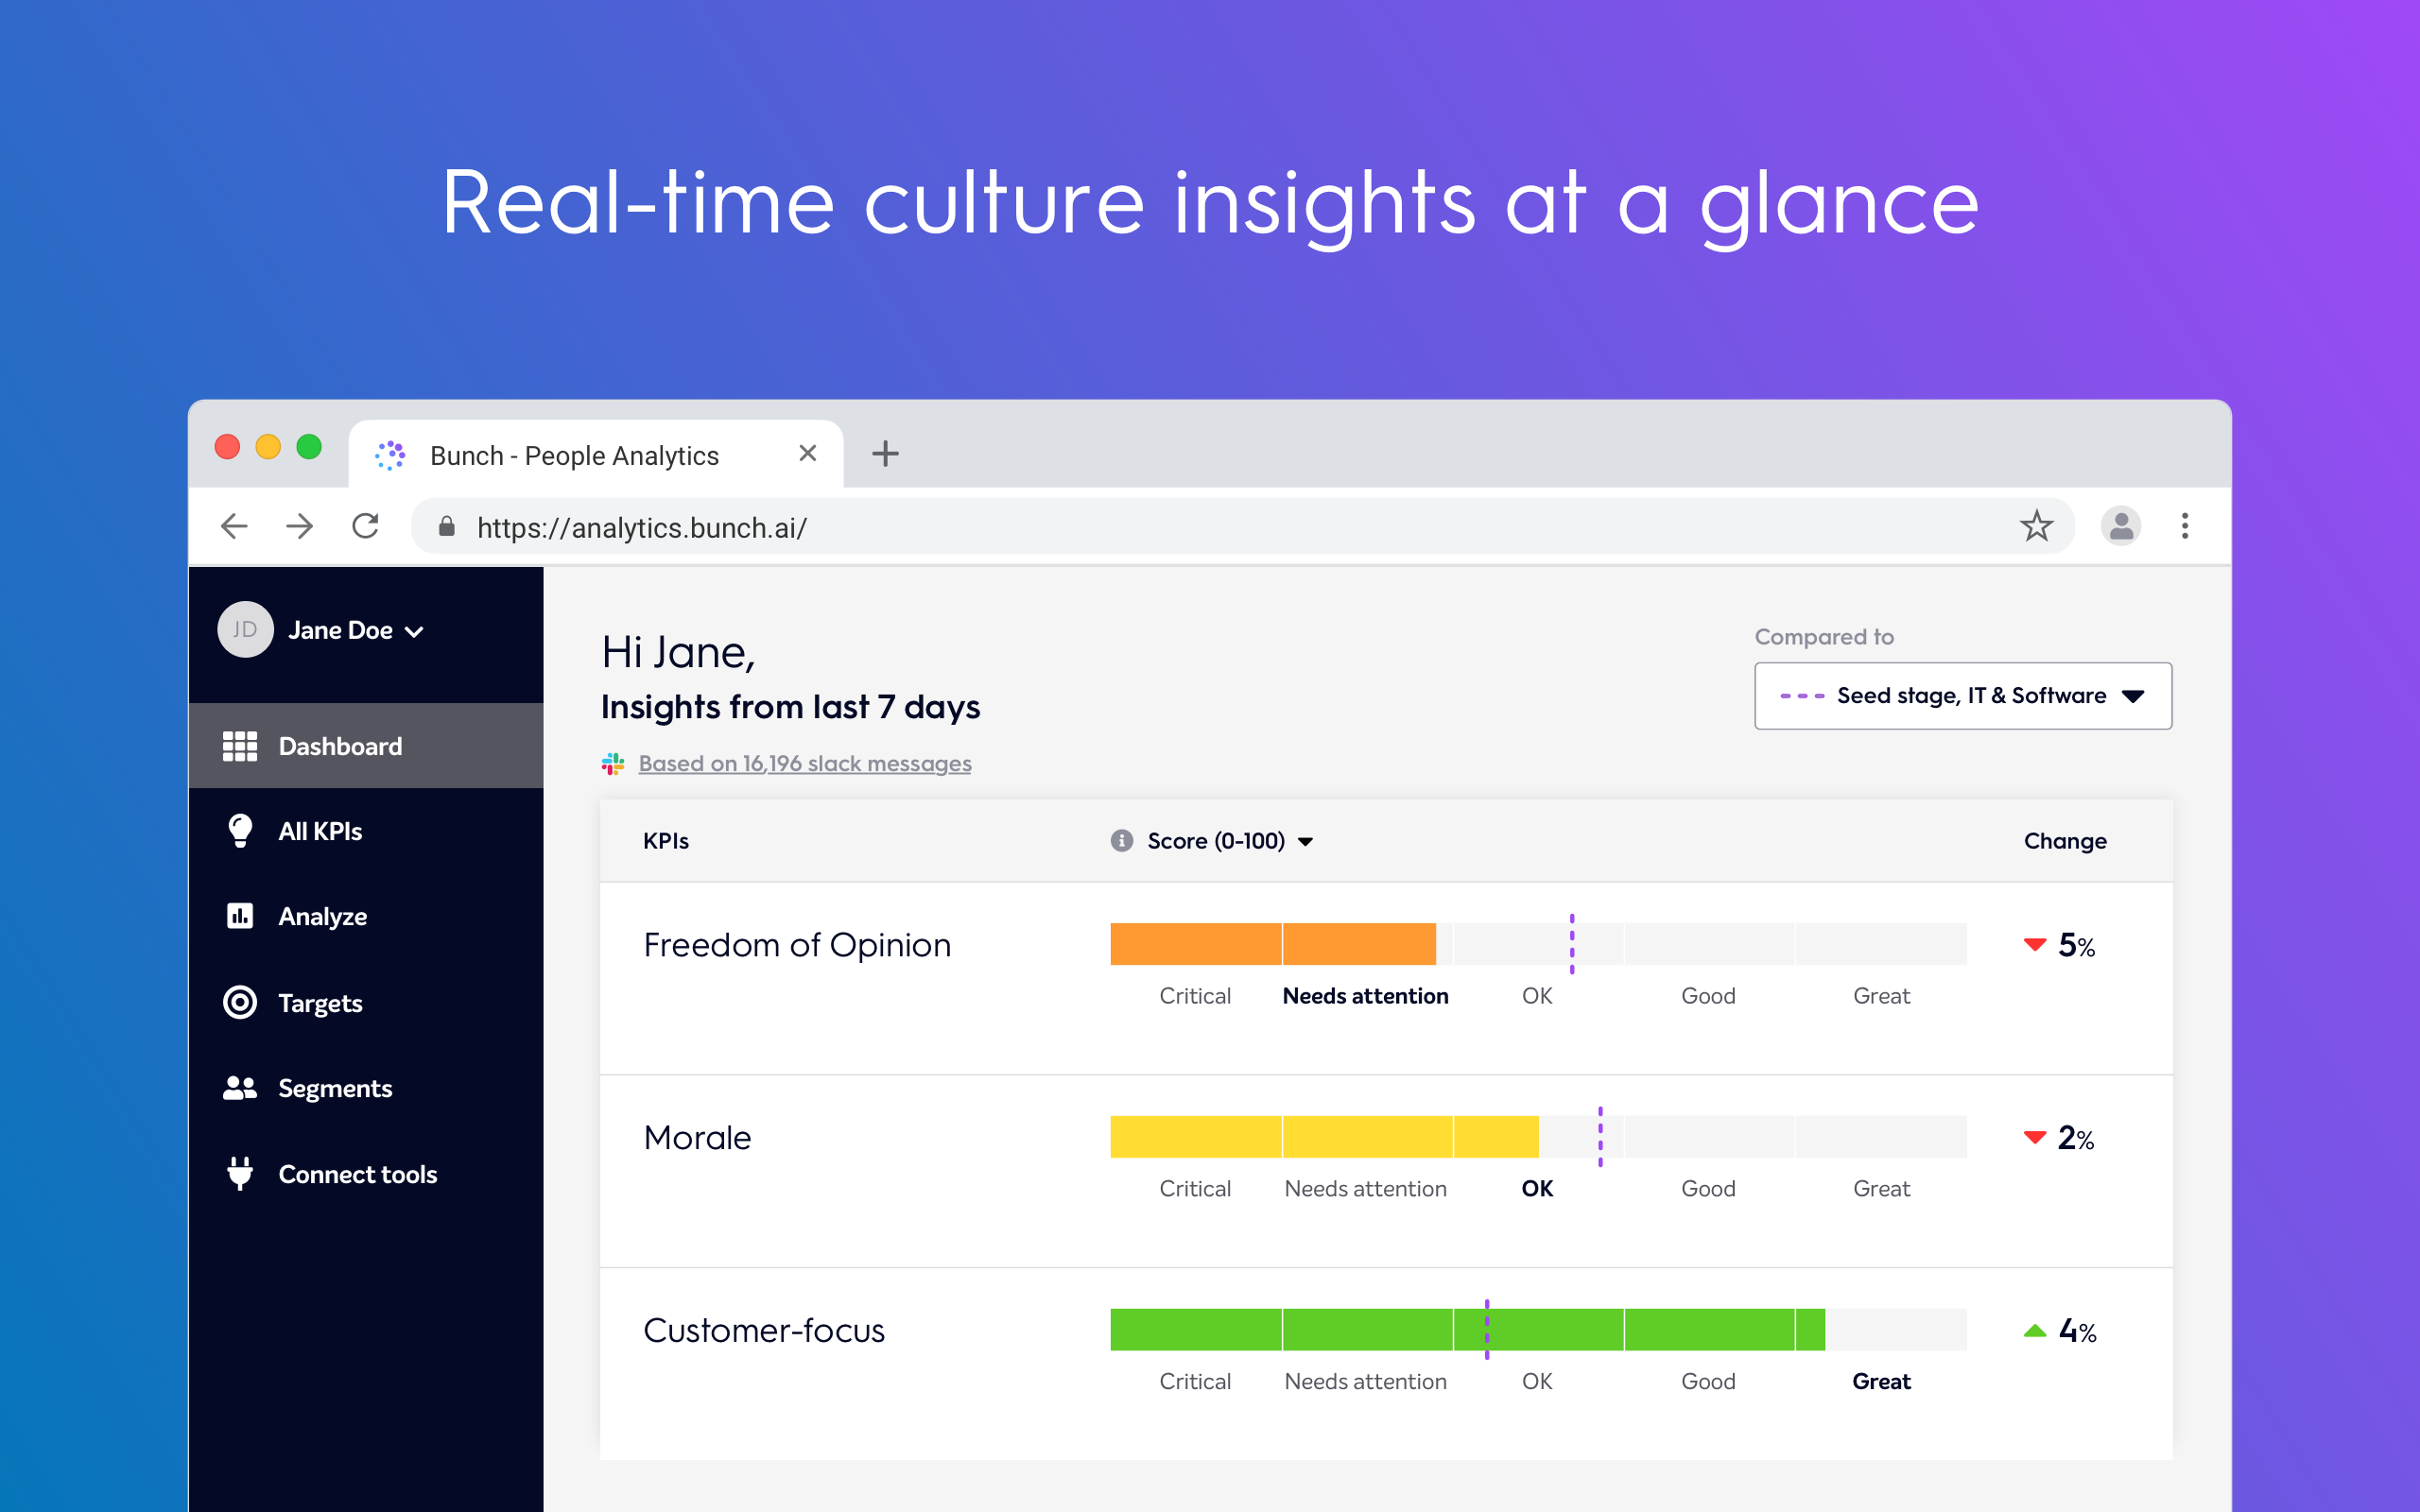
Task: Open the Dashboard section
Action: pyautogui.click(x=366, y=746)
